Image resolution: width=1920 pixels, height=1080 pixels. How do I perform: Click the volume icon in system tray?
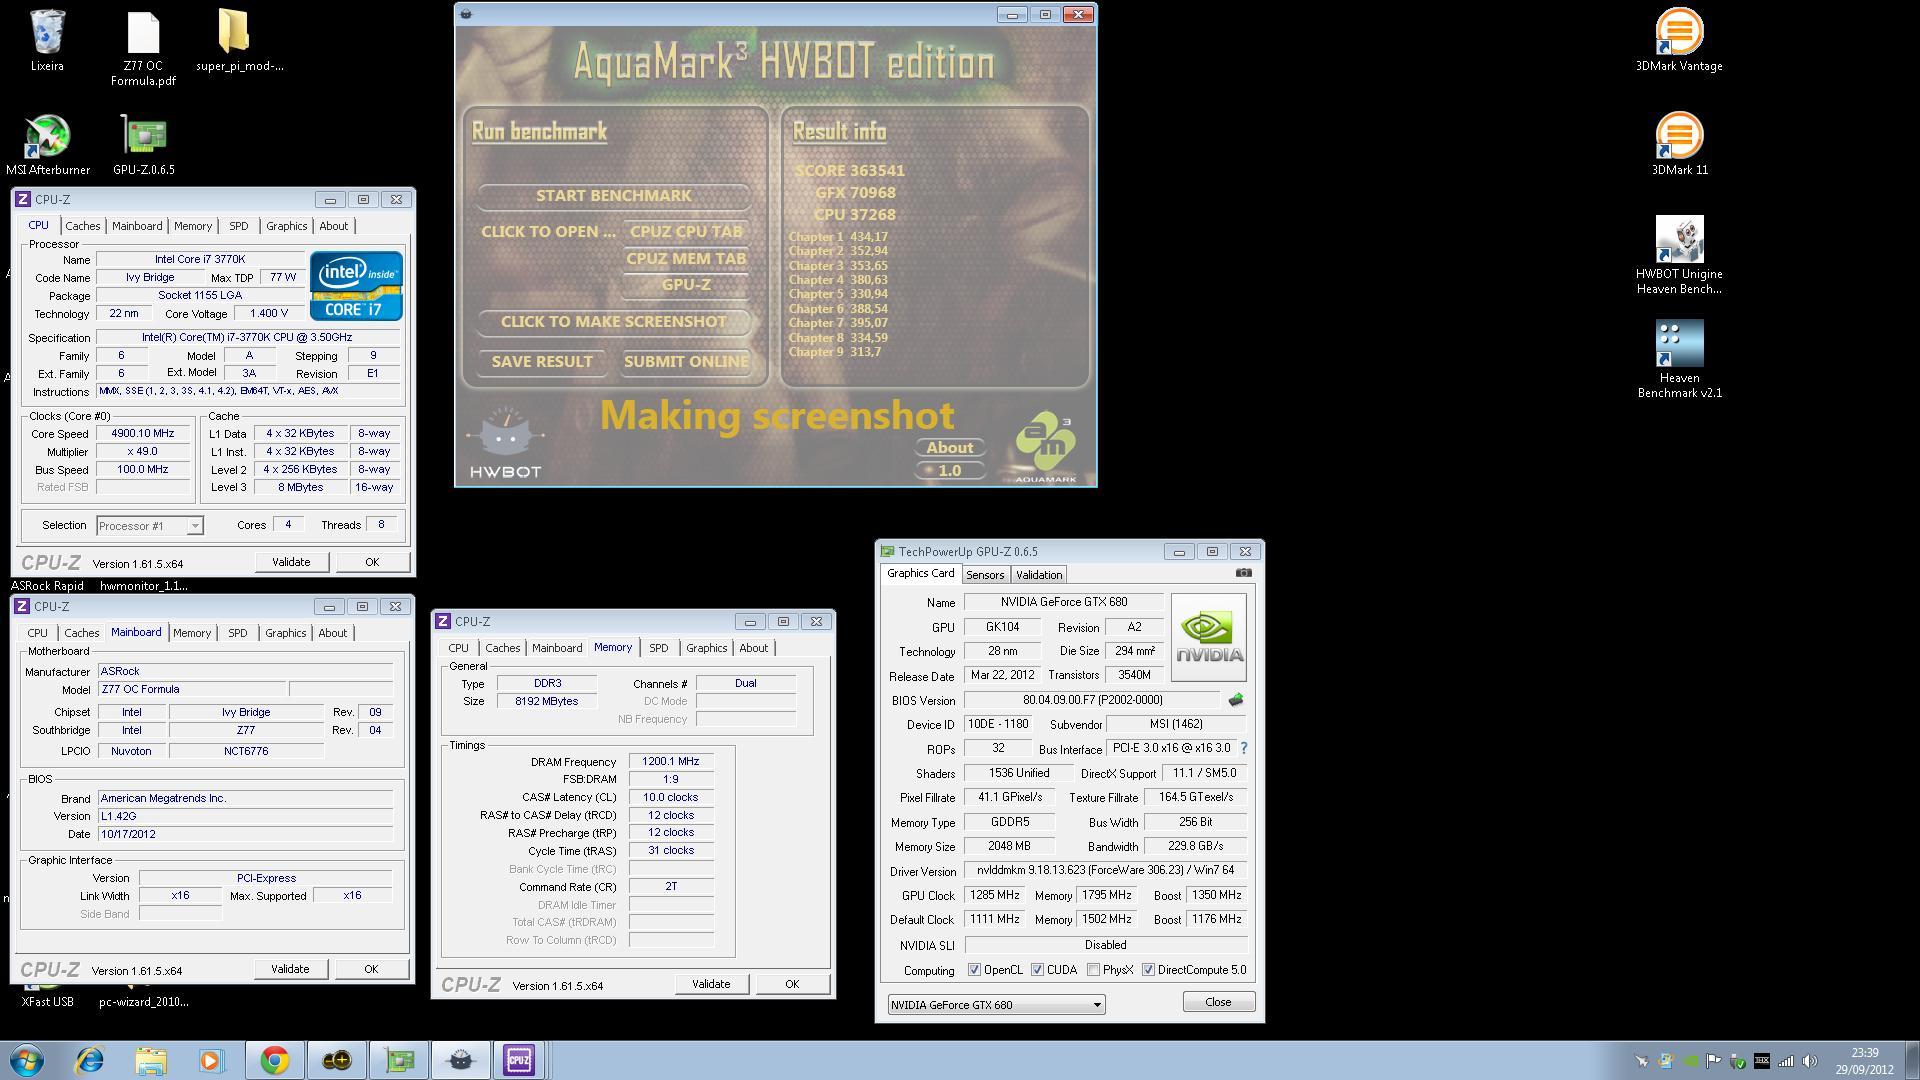point(1810,1061)
